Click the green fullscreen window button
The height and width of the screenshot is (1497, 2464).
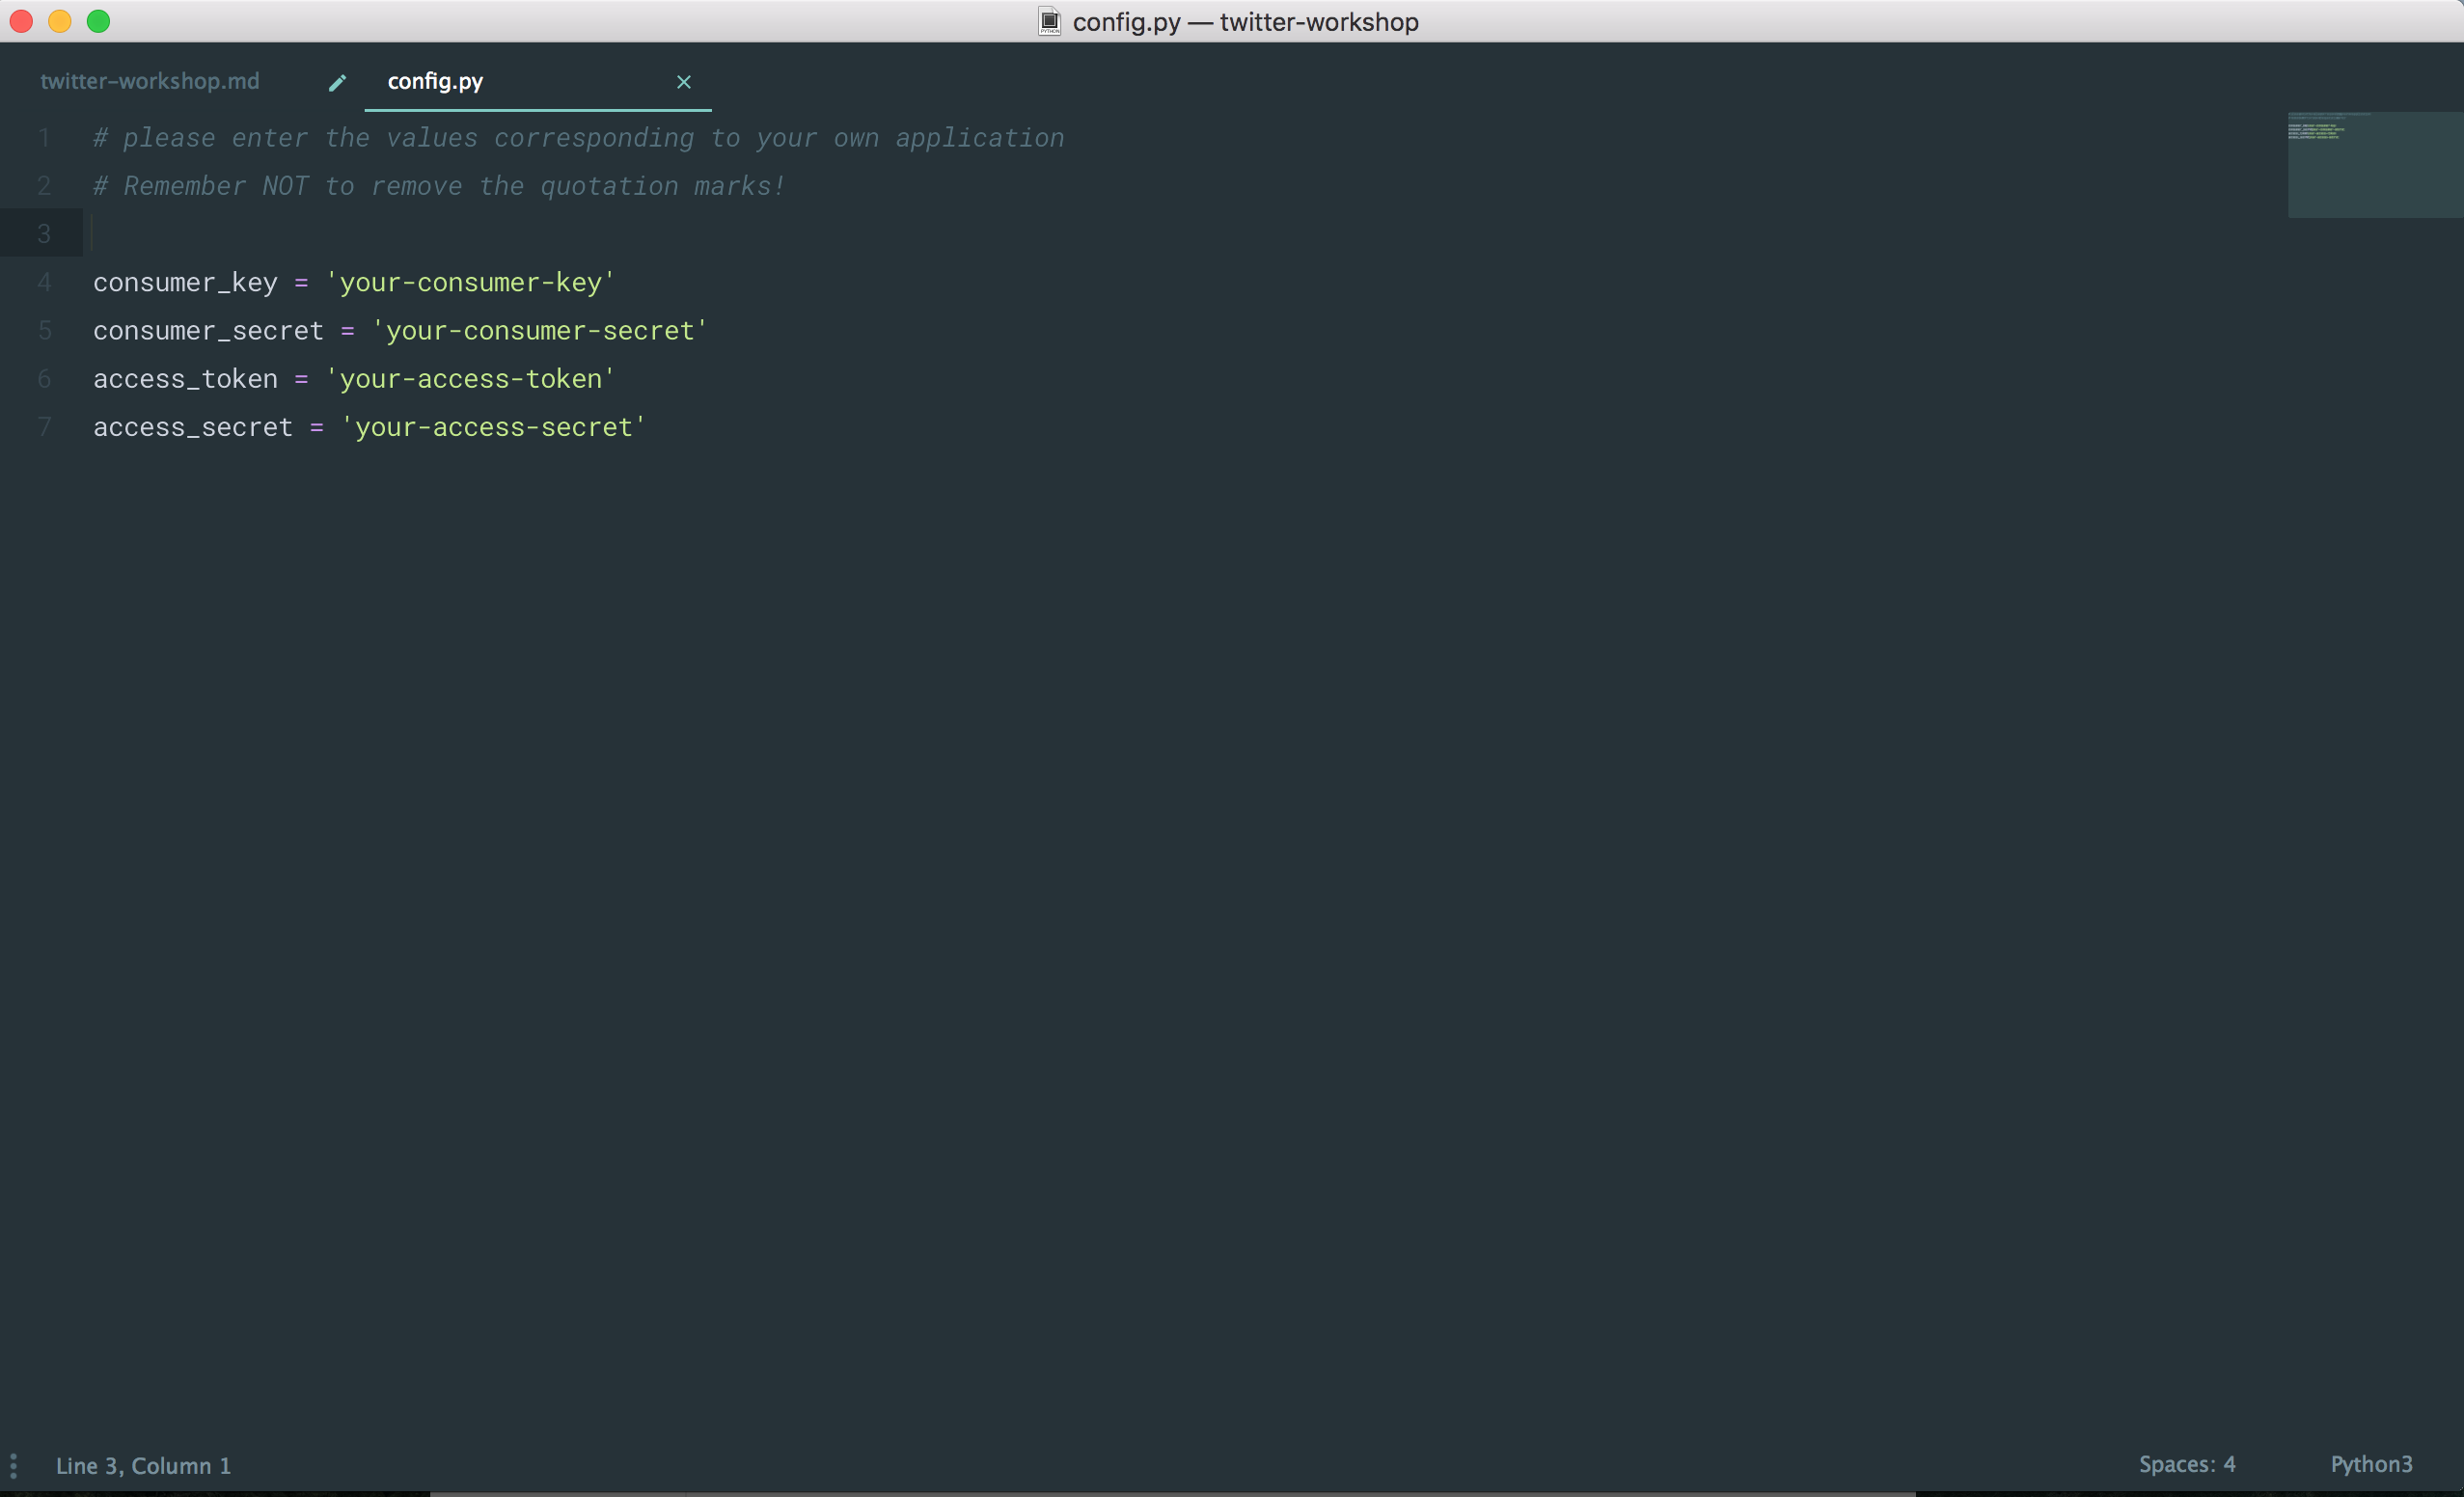click(x=98, y=21)
